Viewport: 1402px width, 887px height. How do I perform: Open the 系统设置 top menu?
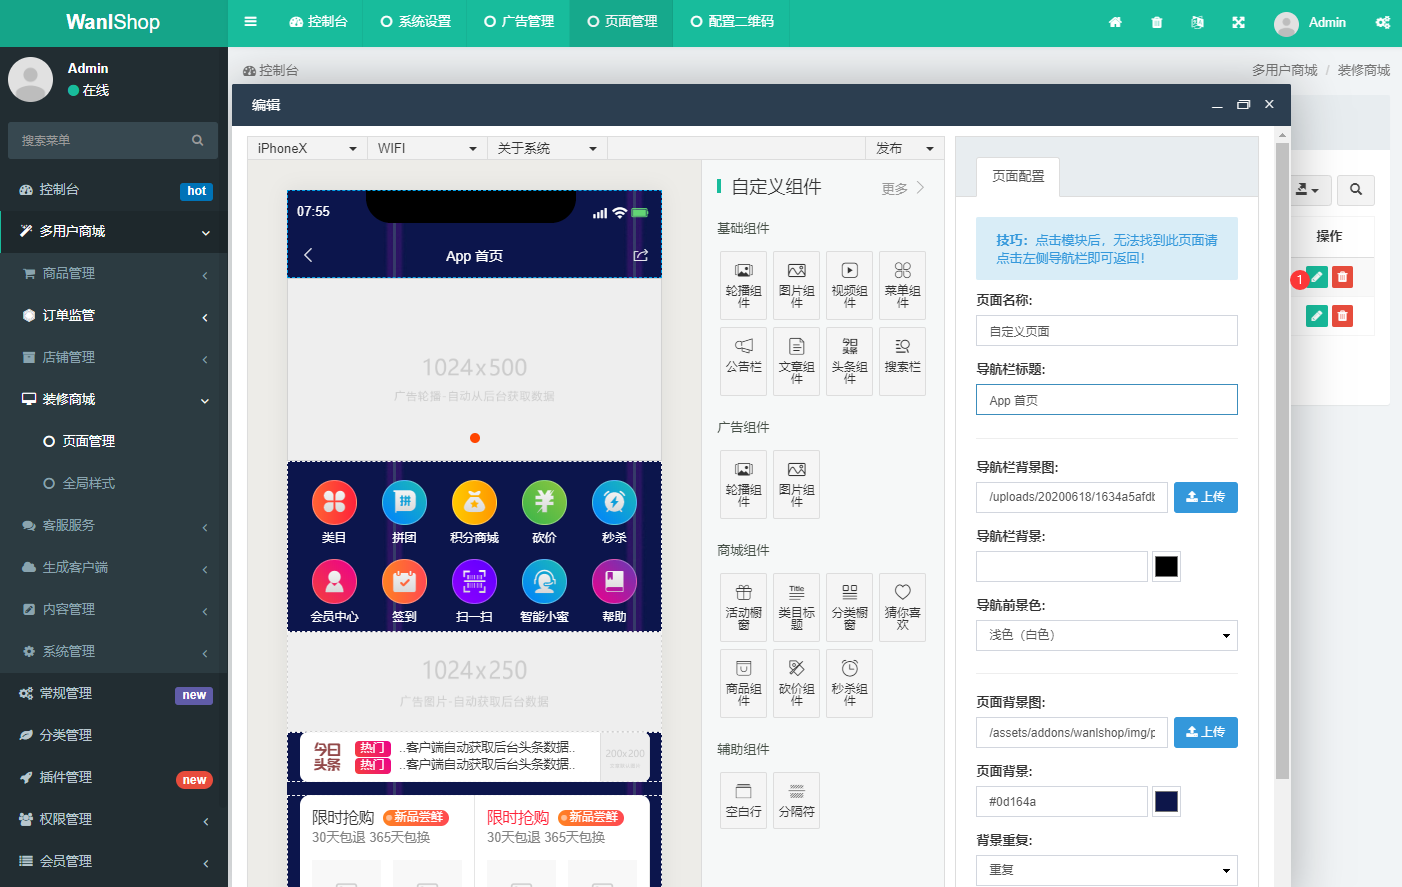click(x=415, y=21)
